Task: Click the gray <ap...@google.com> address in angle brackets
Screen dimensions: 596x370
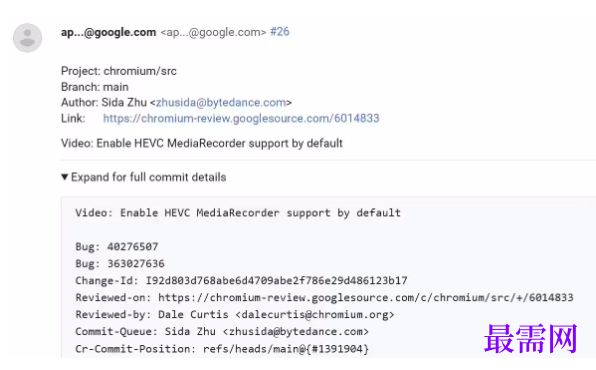Action: tap(213, 32)
